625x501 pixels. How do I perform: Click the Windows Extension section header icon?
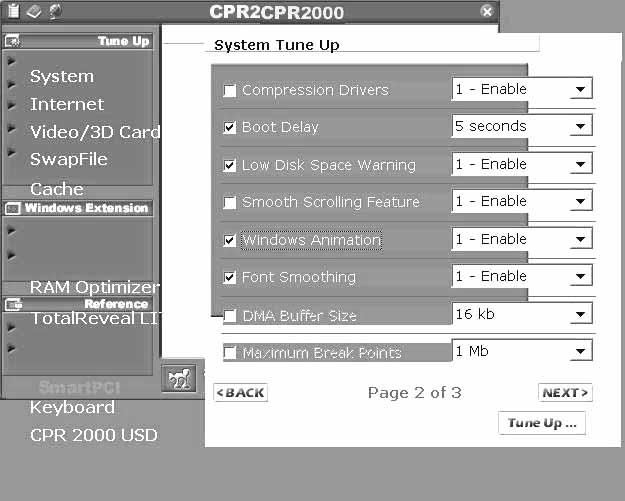point(13,208)
